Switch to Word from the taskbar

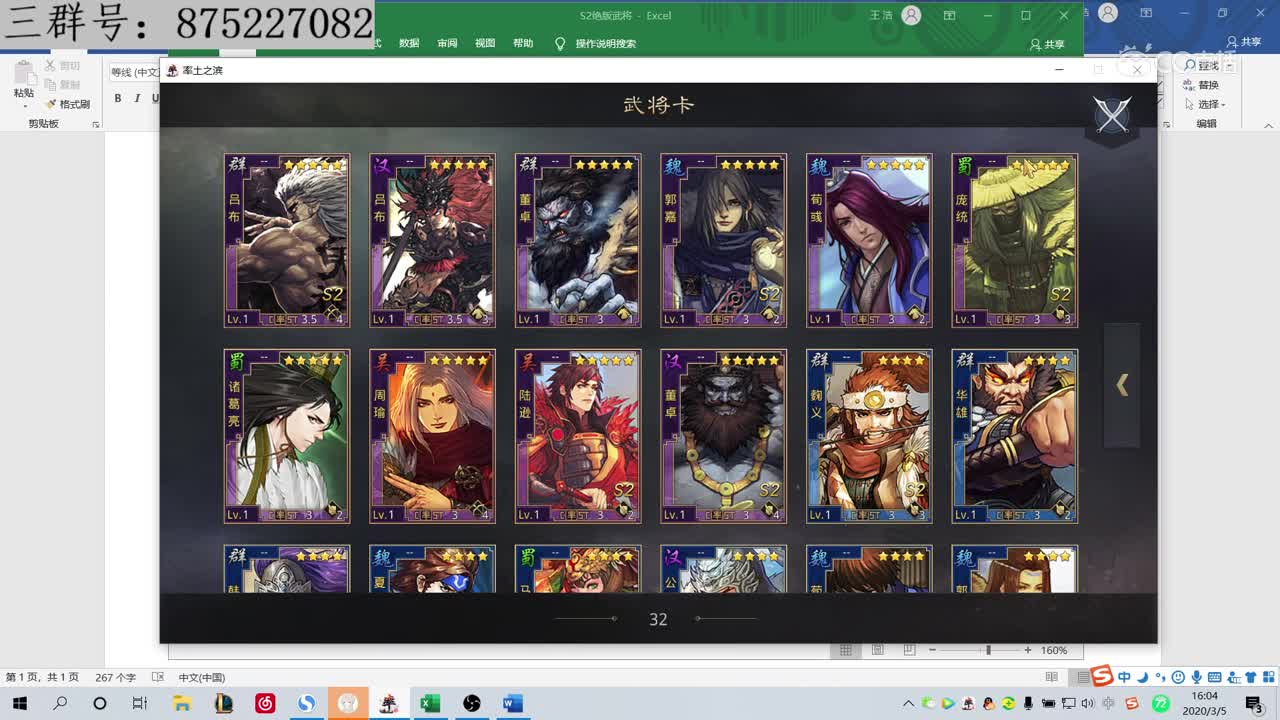513,704
